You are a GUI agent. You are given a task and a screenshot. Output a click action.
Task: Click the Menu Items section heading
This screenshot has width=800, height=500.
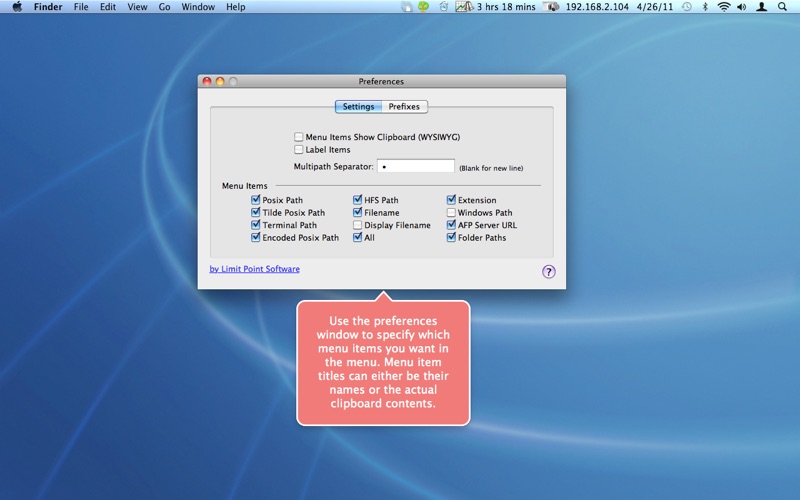point(244,186)
